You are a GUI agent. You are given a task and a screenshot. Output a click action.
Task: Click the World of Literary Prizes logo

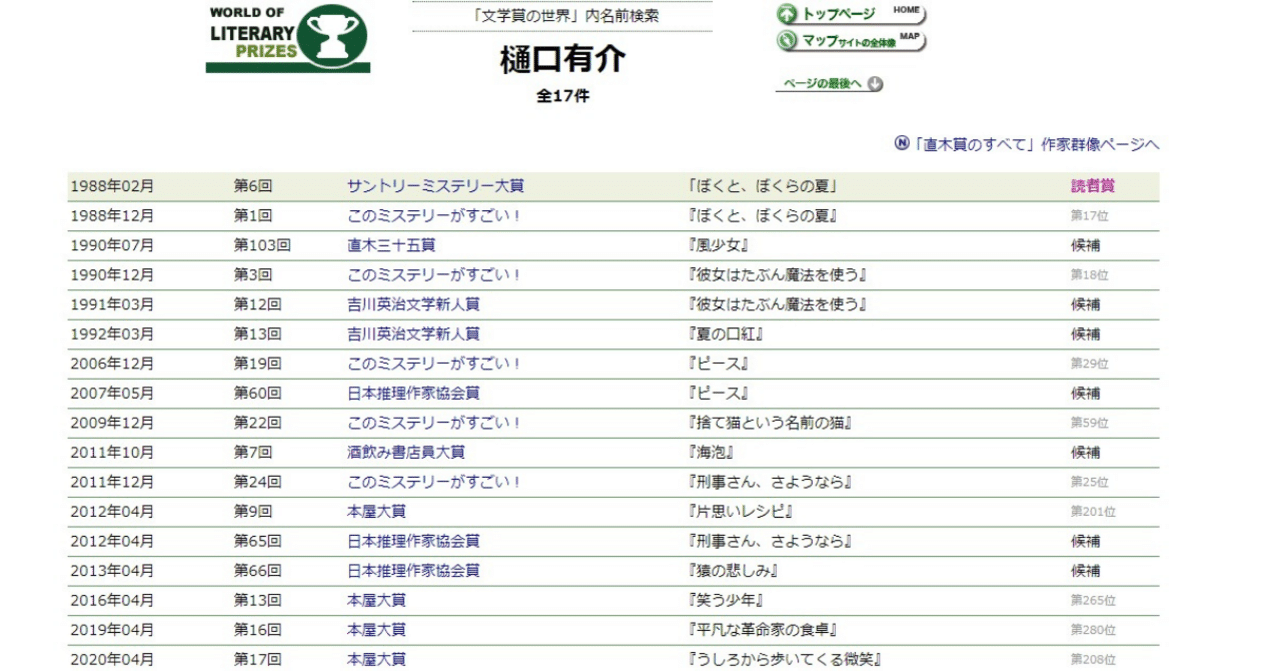point(288,38)
